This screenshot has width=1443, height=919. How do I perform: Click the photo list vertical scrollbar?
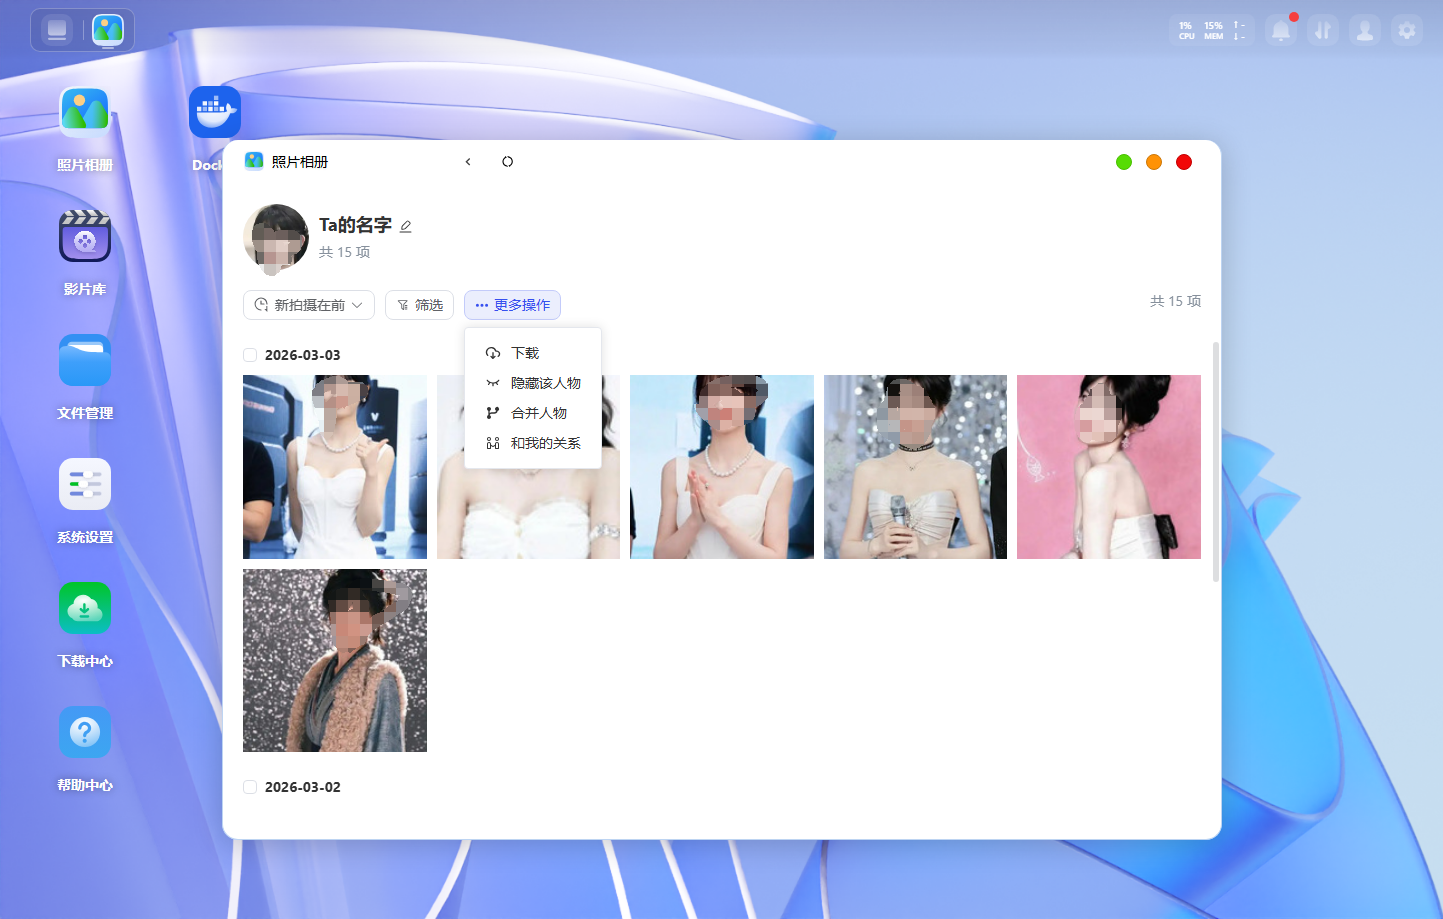(x=1216, y=462)
